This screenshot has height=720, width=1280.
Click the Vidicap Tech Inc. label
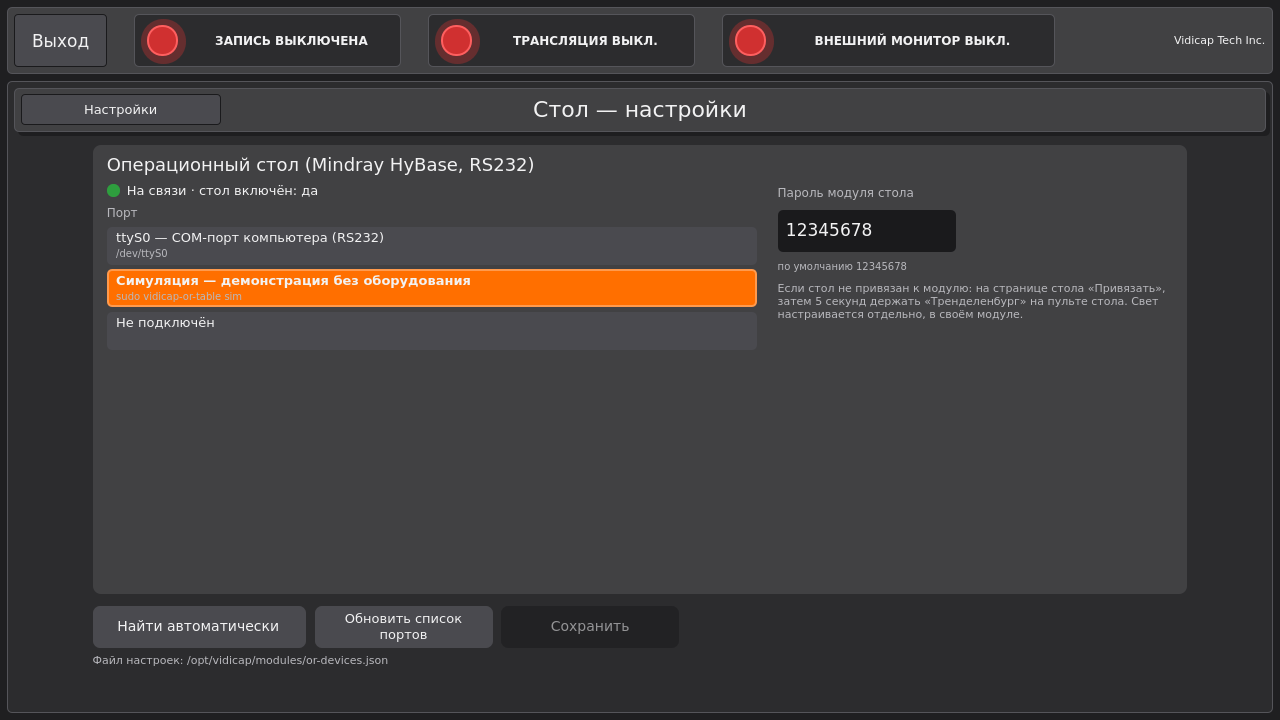point(1219,41)
